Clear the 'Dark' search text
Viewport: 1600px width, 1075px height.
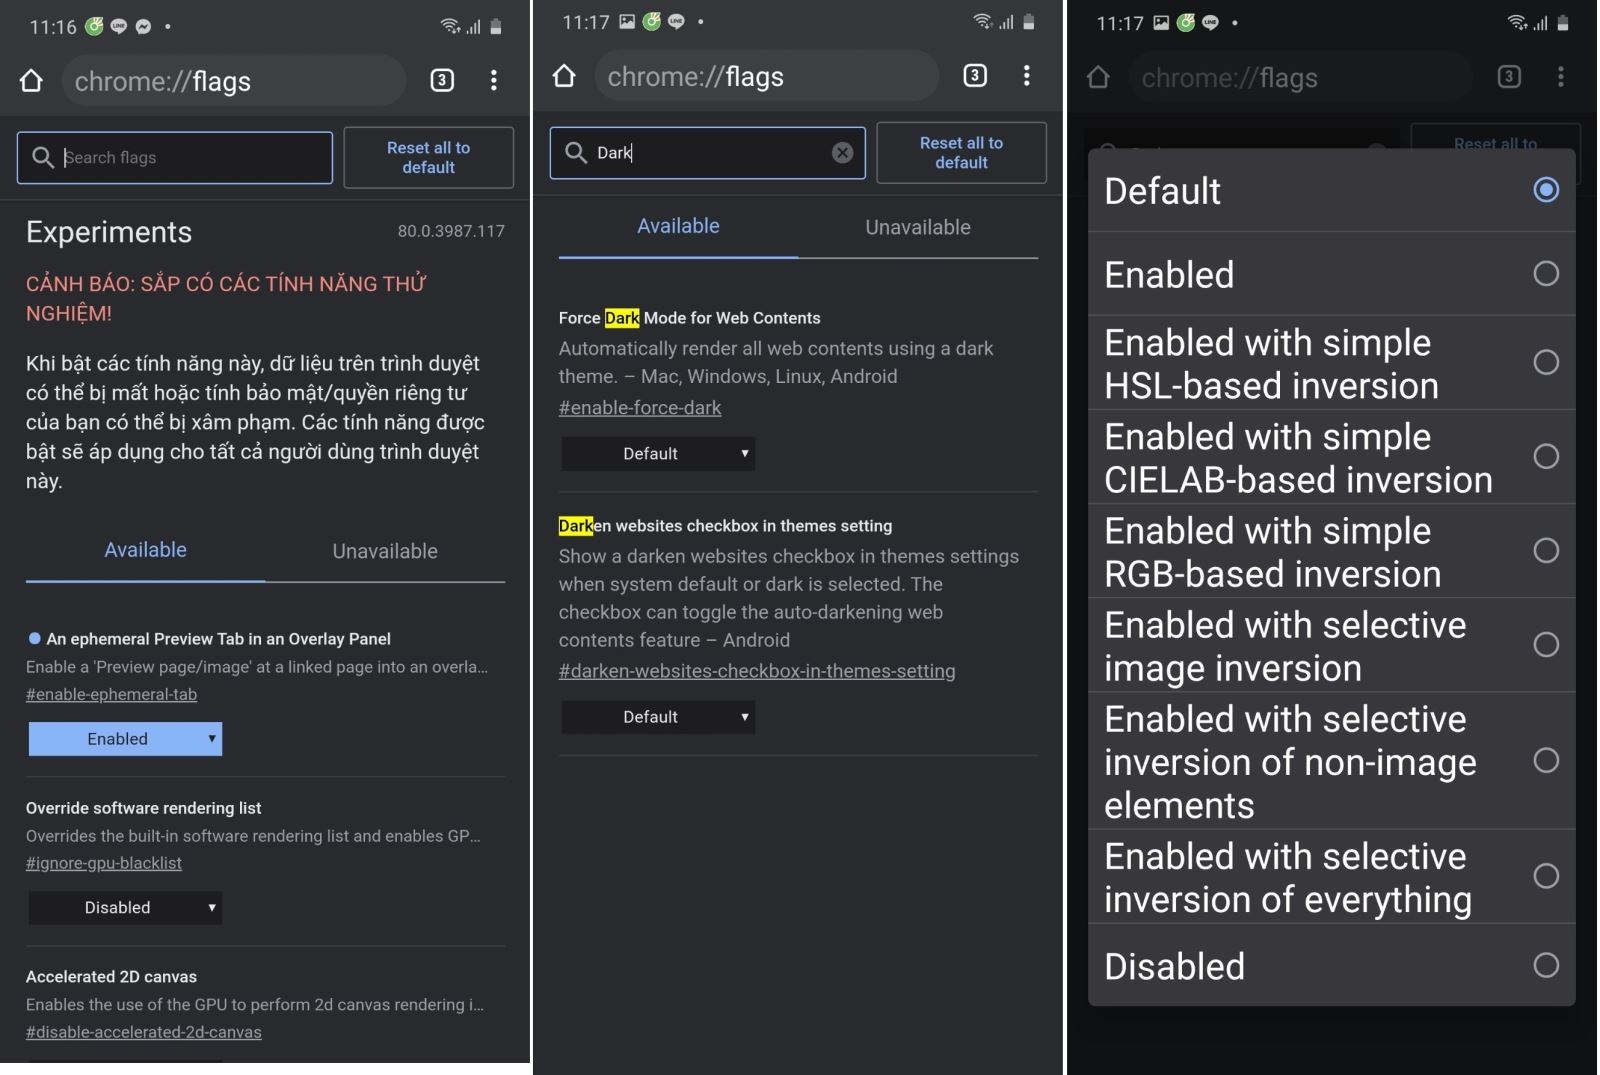843,153
